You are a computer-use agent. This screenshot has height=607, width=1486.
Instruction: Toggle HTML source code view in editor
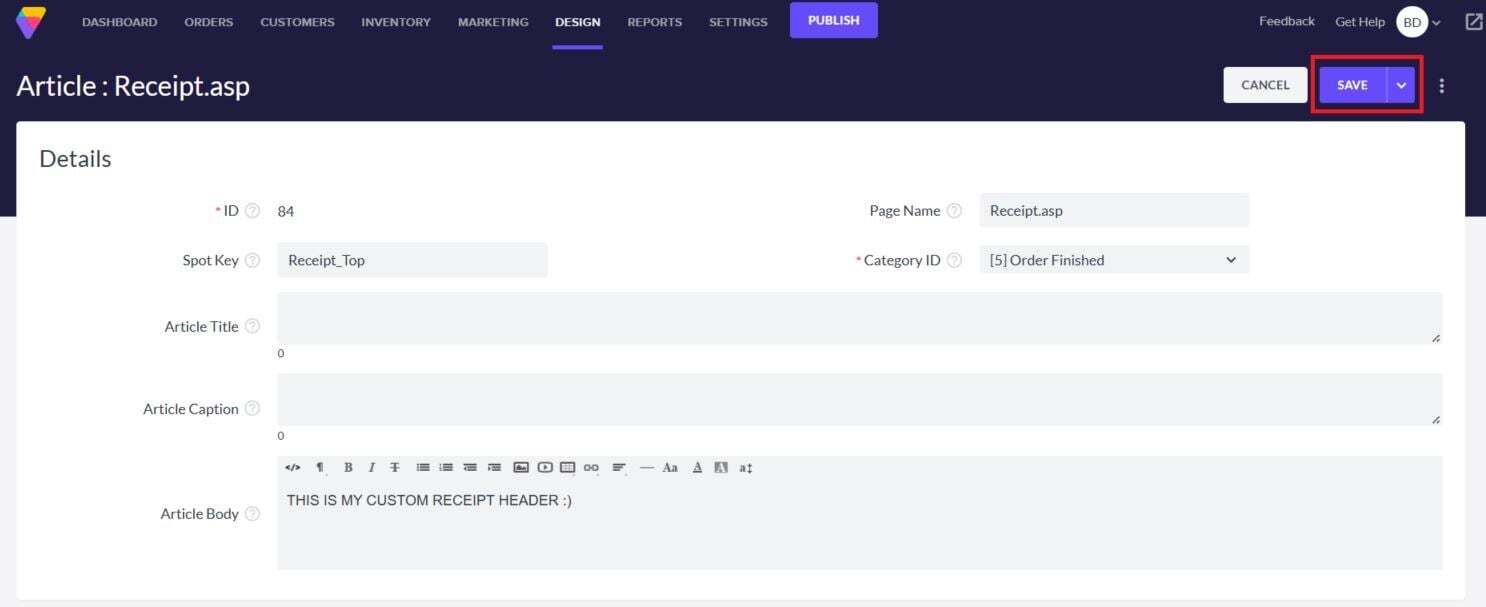coord(292,467)
